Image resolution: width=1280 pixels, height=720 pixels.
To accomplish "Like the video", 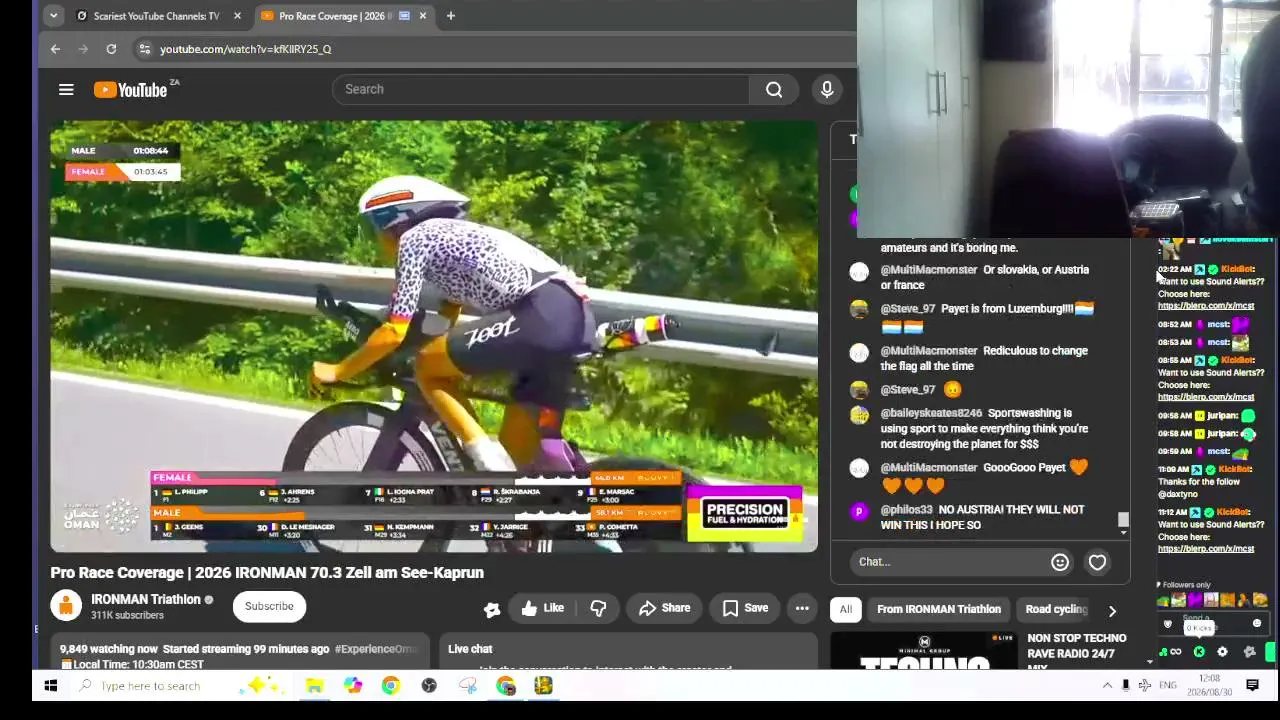I will [542, 608].
